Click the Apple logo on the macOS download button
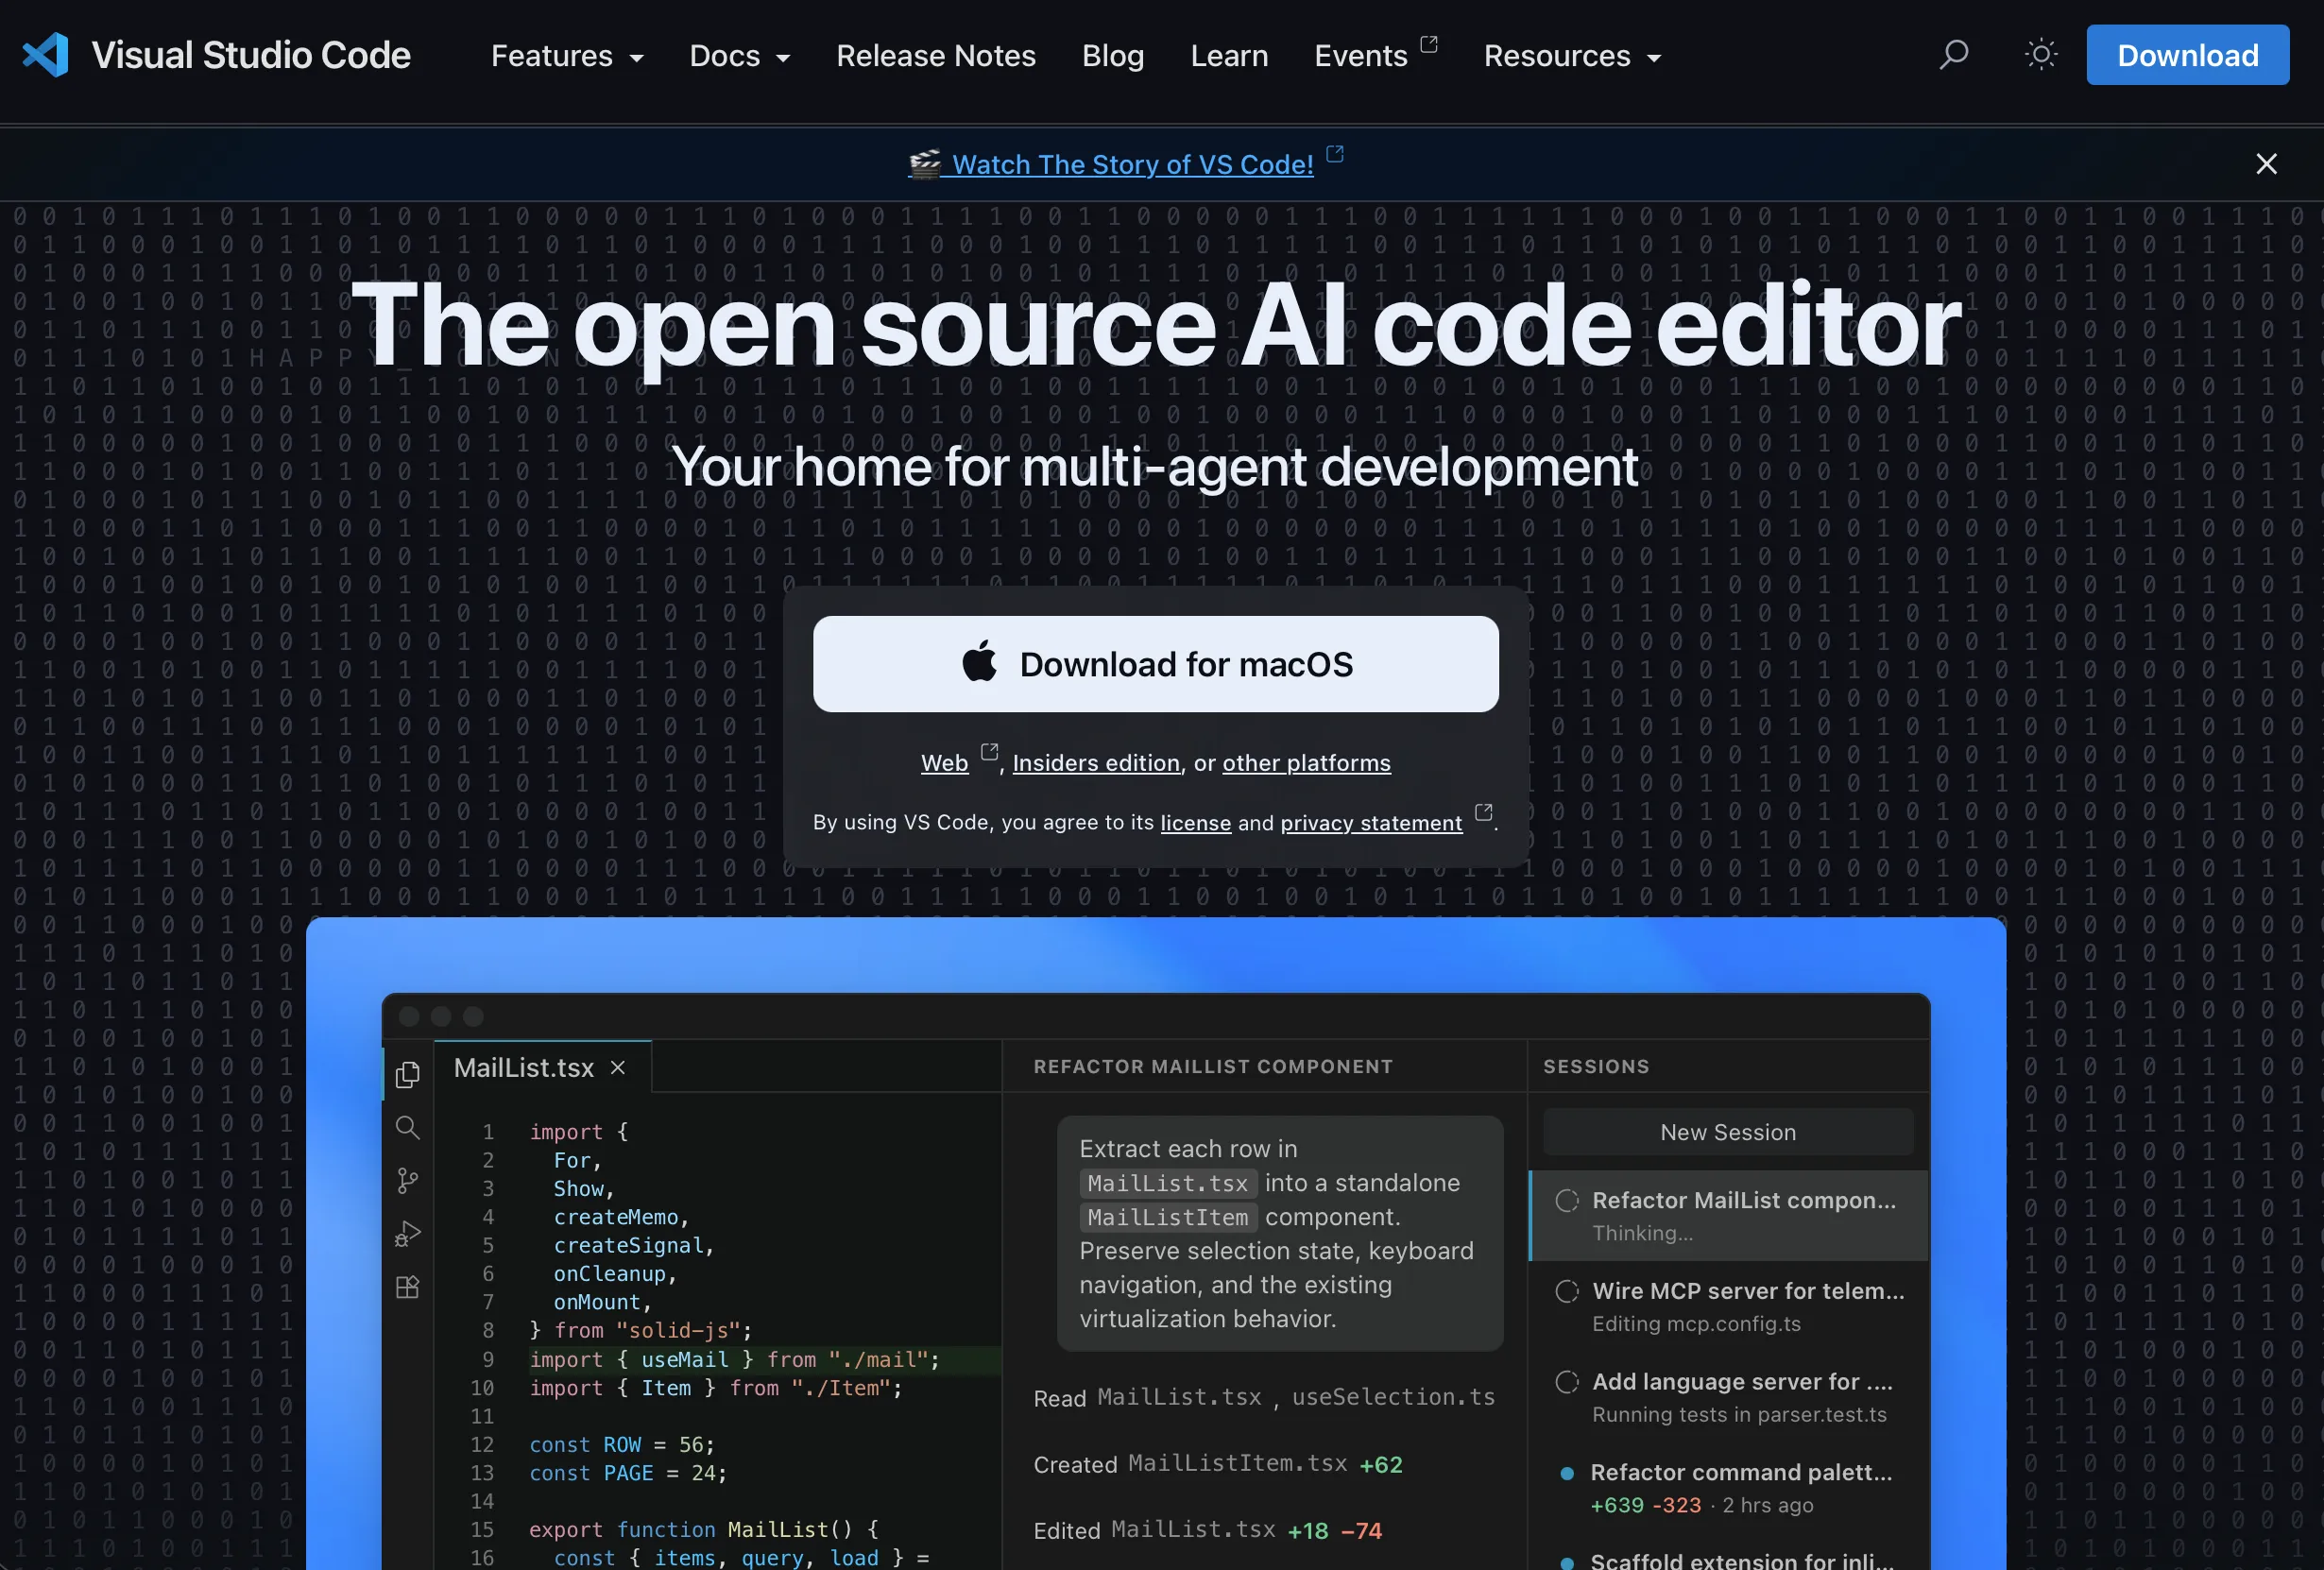The width and height of the screenshot is (2324, 1570). pyautogui.click(x=979, y=662)
